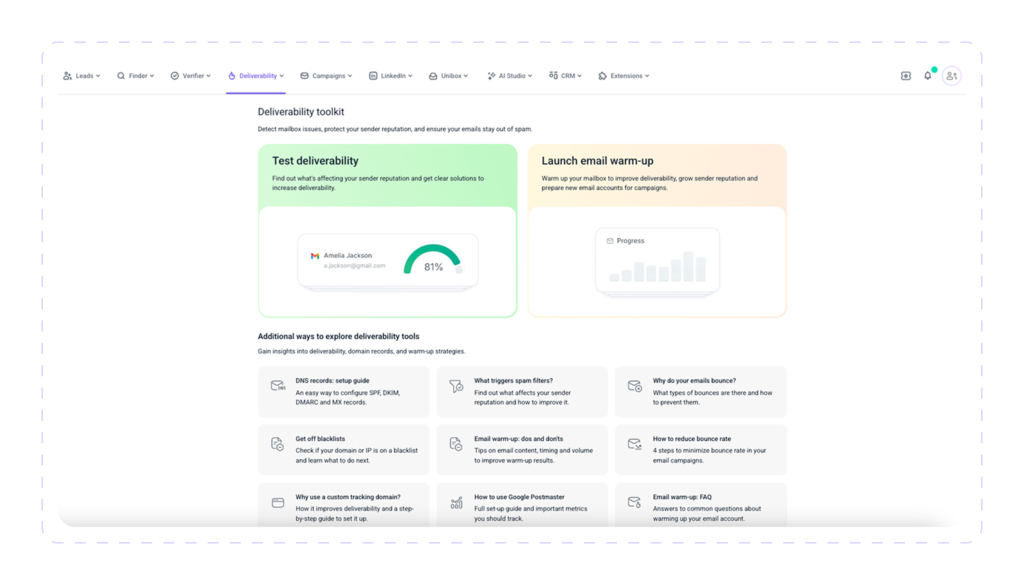Open the AI Studio menu label
1024x585 pixels.
coord(512,76)
